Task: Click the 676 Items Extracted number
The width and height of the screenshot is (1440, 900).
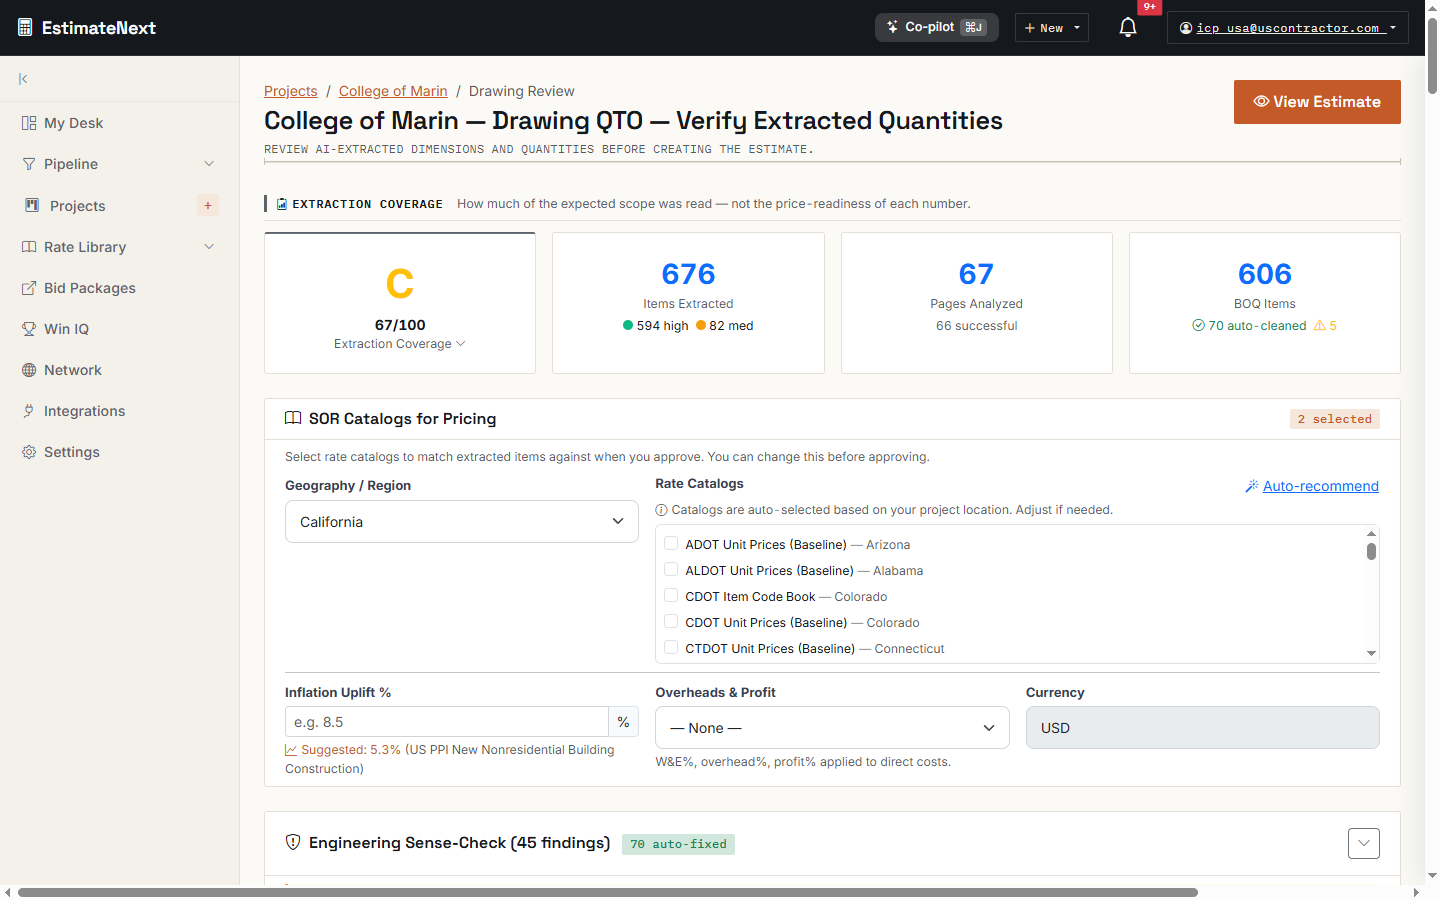Action: tap(688, 273)
